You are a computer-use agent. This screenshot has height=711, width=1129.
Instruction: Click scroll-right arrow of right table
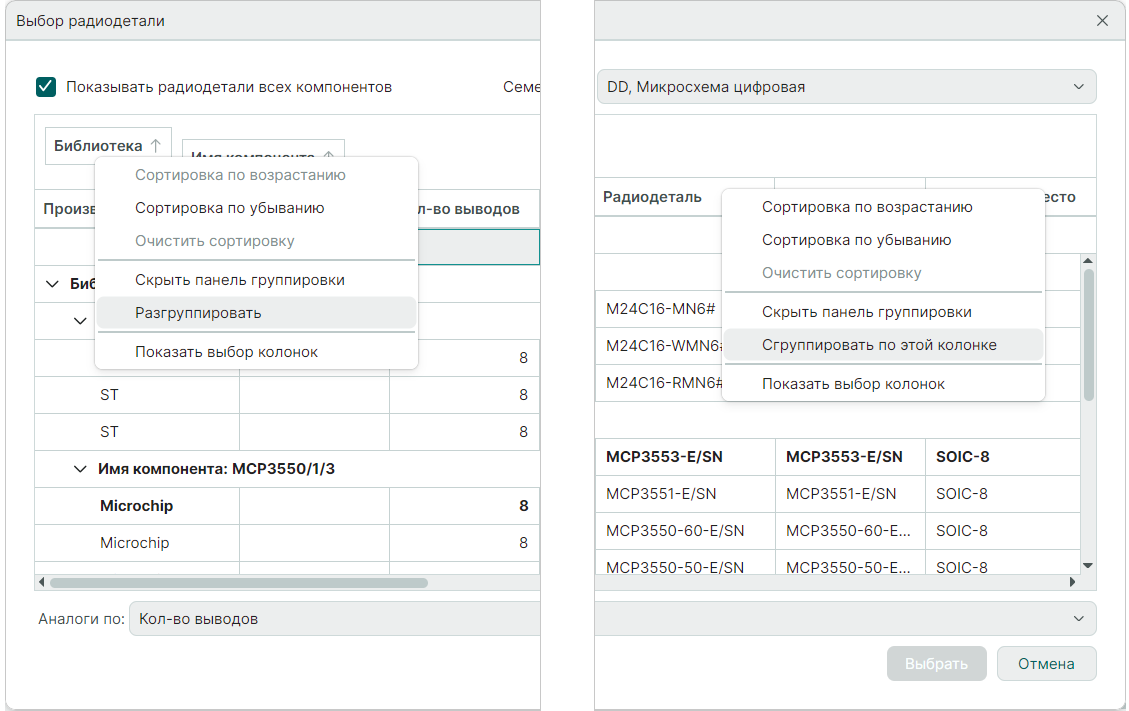click(1073, 581)
